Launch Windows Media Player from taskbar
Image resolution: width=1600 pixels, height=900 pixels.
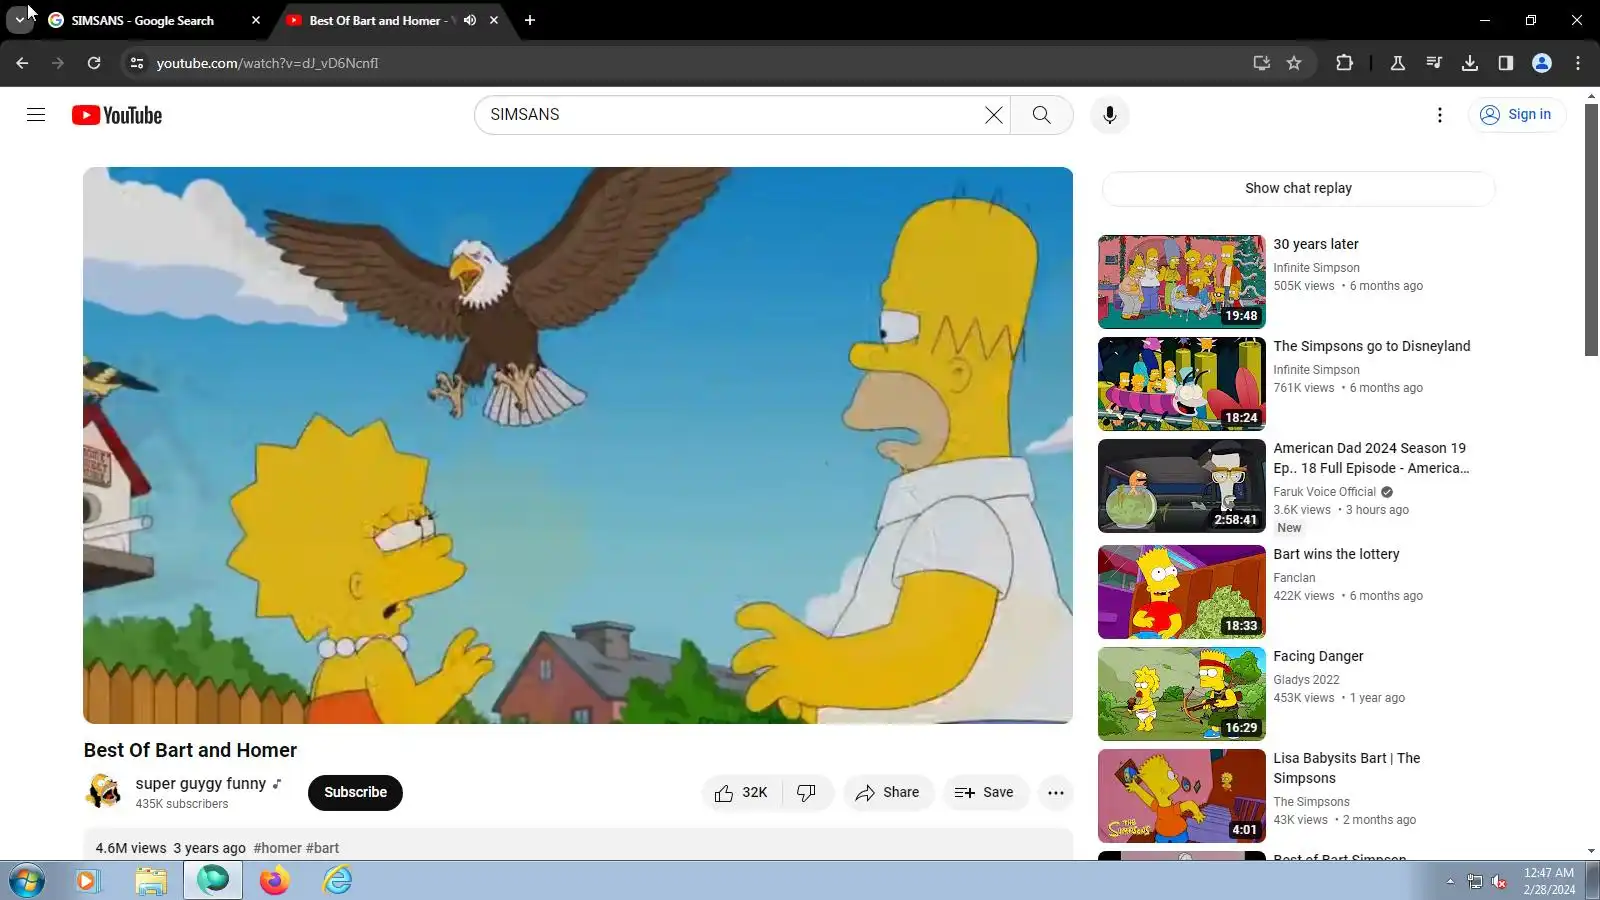(88, 881)
